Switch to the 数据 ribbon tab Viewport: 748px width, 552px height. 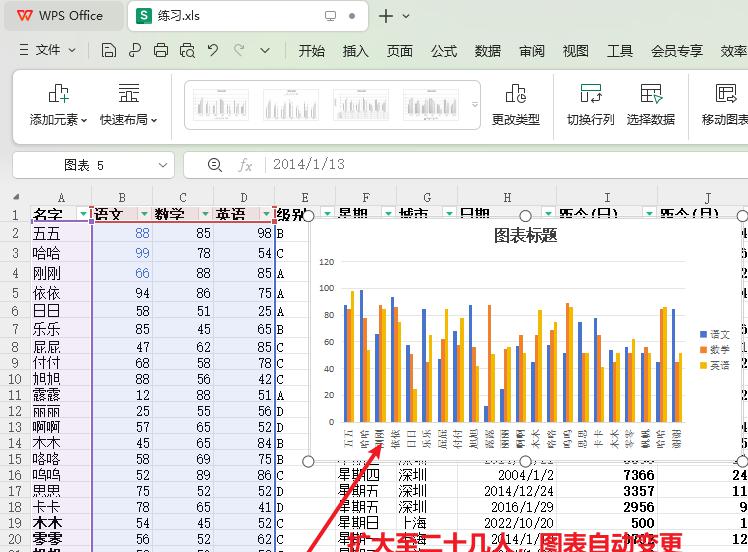488,51
